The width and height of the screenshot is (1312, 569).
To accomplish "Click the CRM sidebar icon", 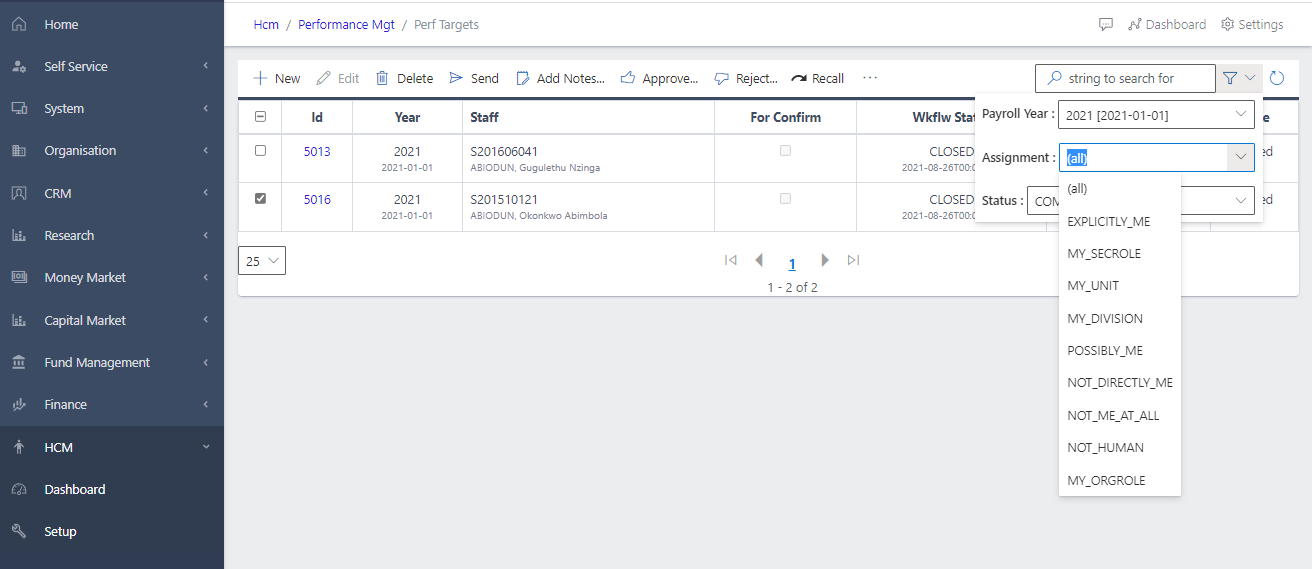I will [19, 193].
